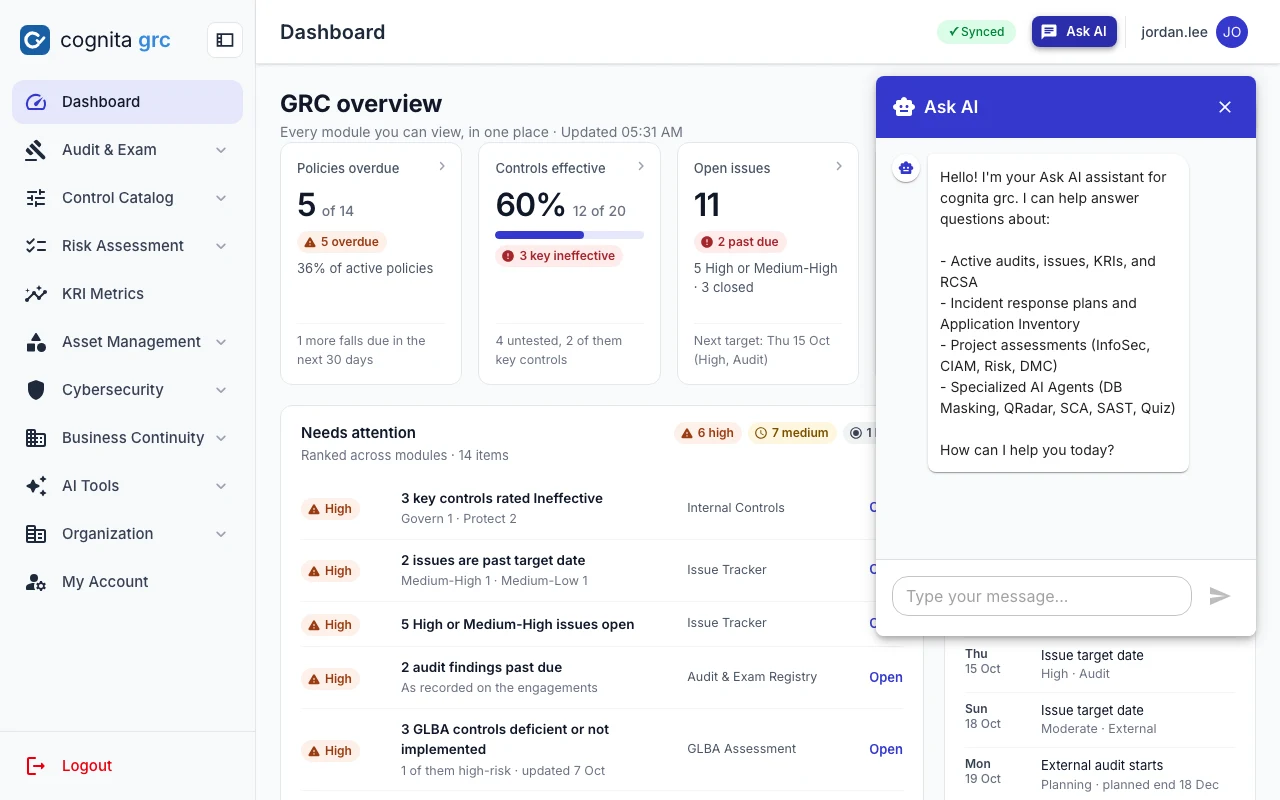Expand the Asset Management chevron
This screenshot has height=800, width=1280.
pos(221,342)
